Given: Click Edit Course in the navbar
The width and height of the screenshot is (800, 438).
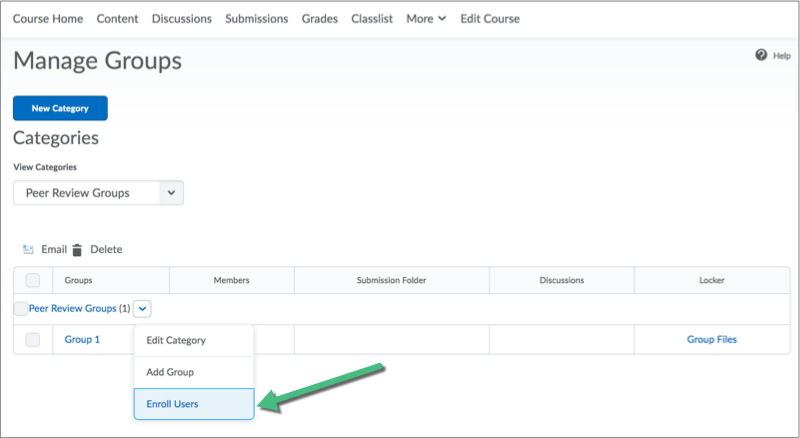Looking at the screenshot, I should click(x=490, y=19).
